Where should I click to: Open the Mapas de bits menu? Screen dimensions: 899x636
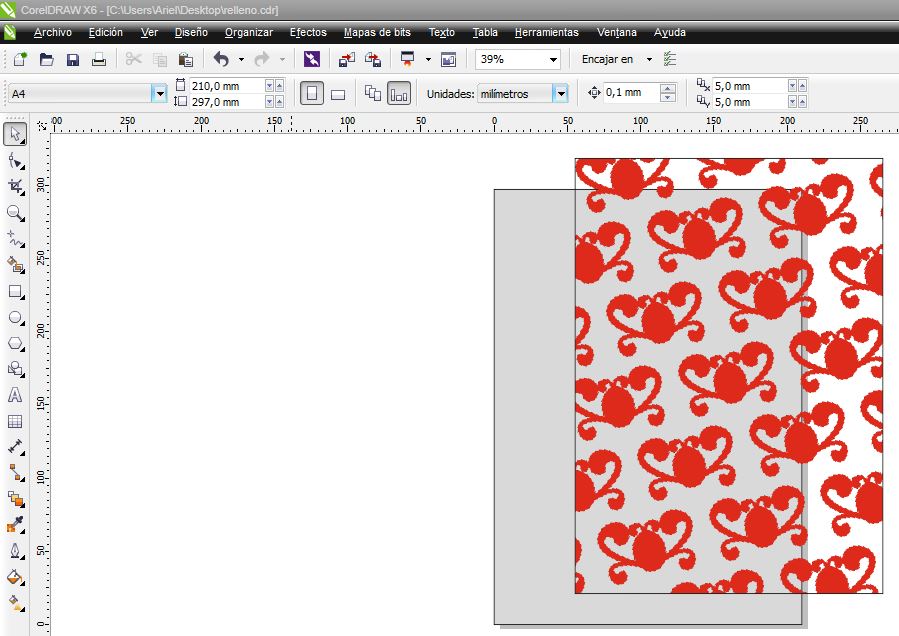coord(377,33)
